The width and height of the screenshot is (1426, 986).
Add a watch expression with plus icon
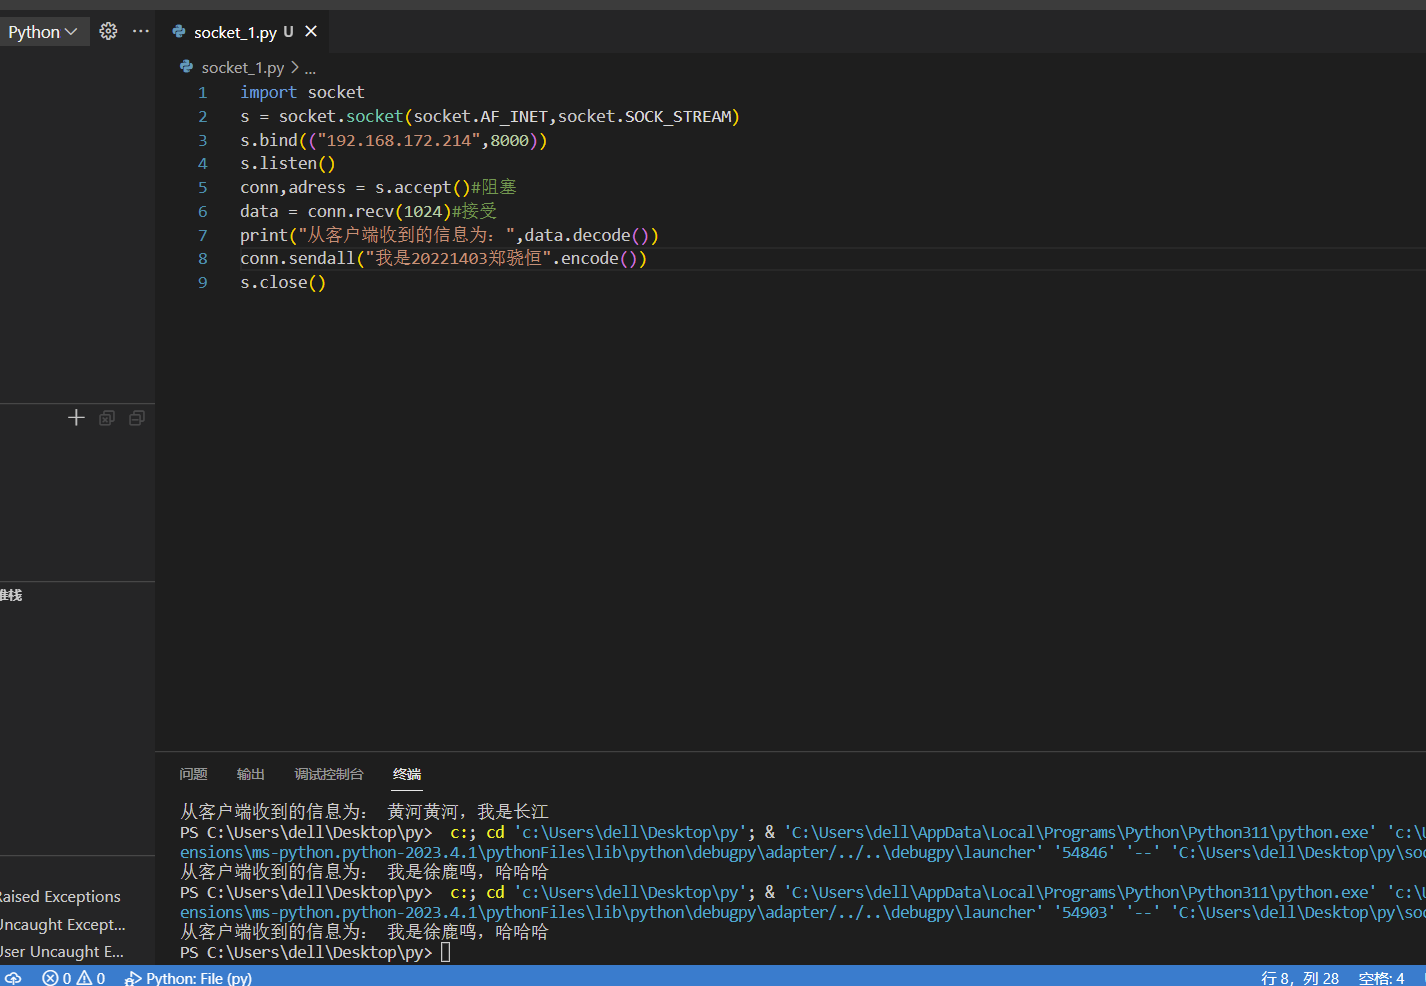(x=76, y=418)
